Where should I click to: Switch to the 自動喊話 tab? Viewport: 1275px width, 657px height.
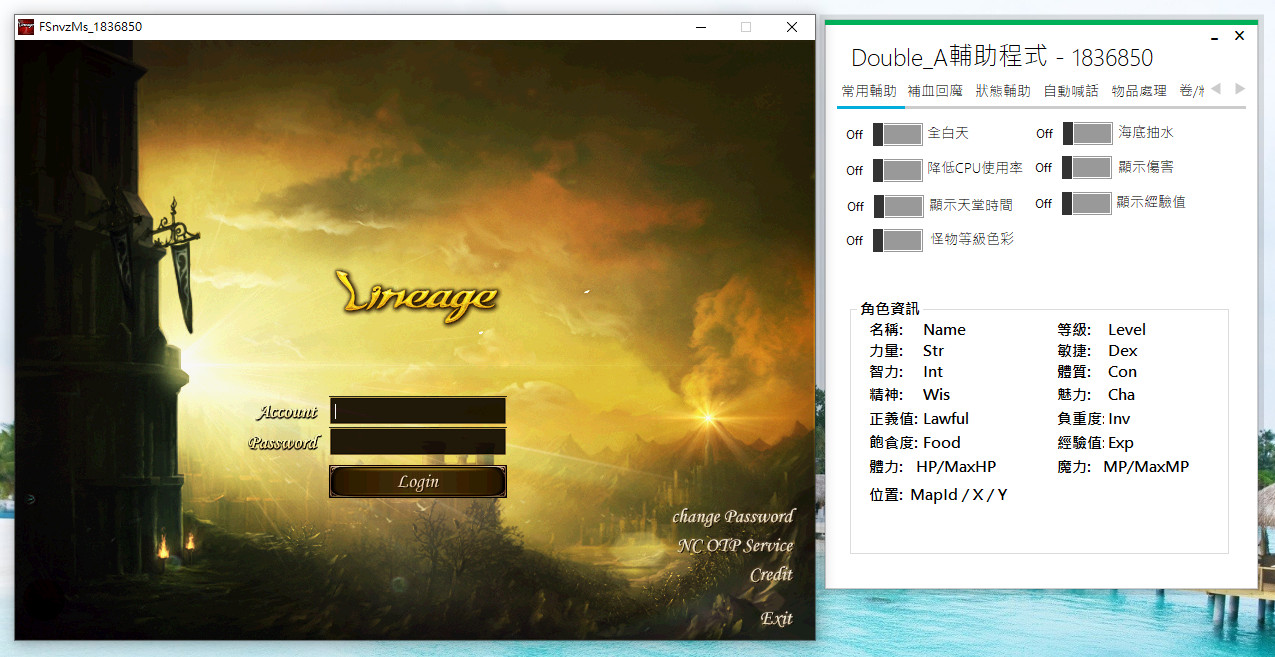pyautogui.click(x=1071, y=91)
